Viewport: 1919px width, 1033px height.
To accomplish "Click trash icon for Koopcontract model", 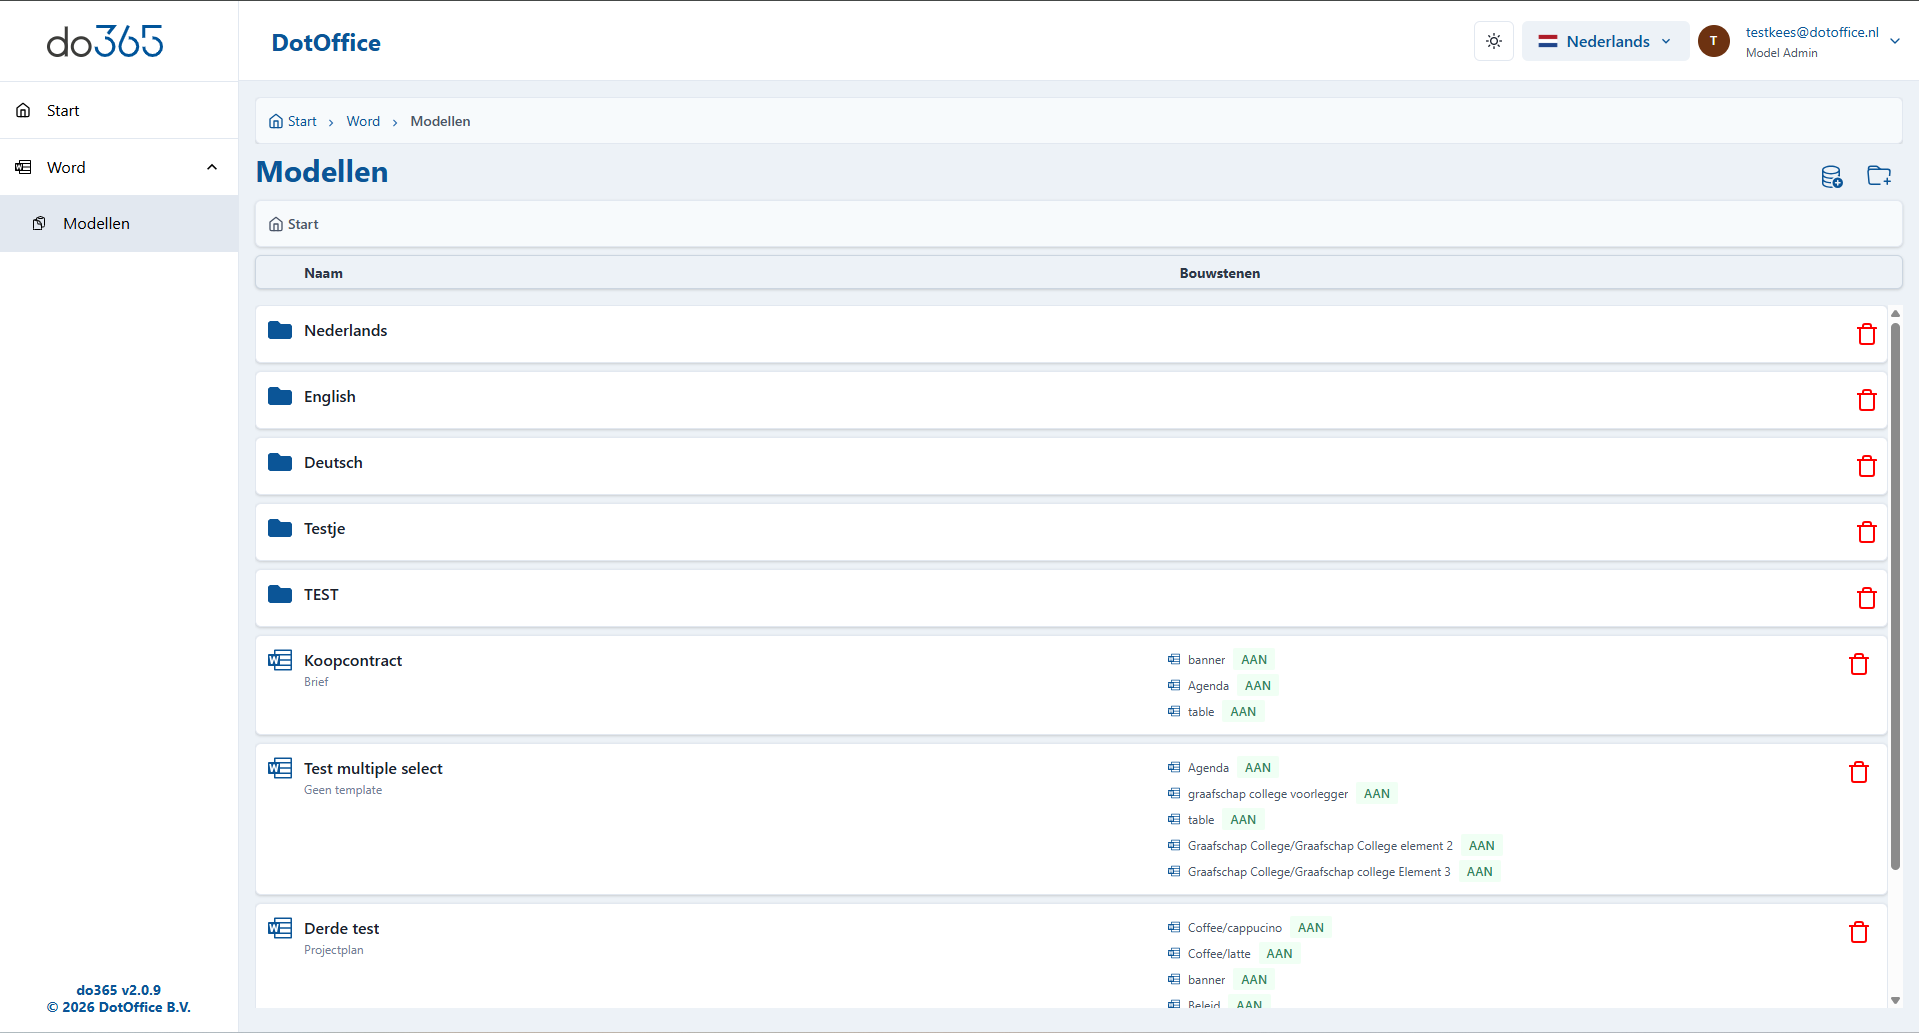I will tap(1858, 664).
